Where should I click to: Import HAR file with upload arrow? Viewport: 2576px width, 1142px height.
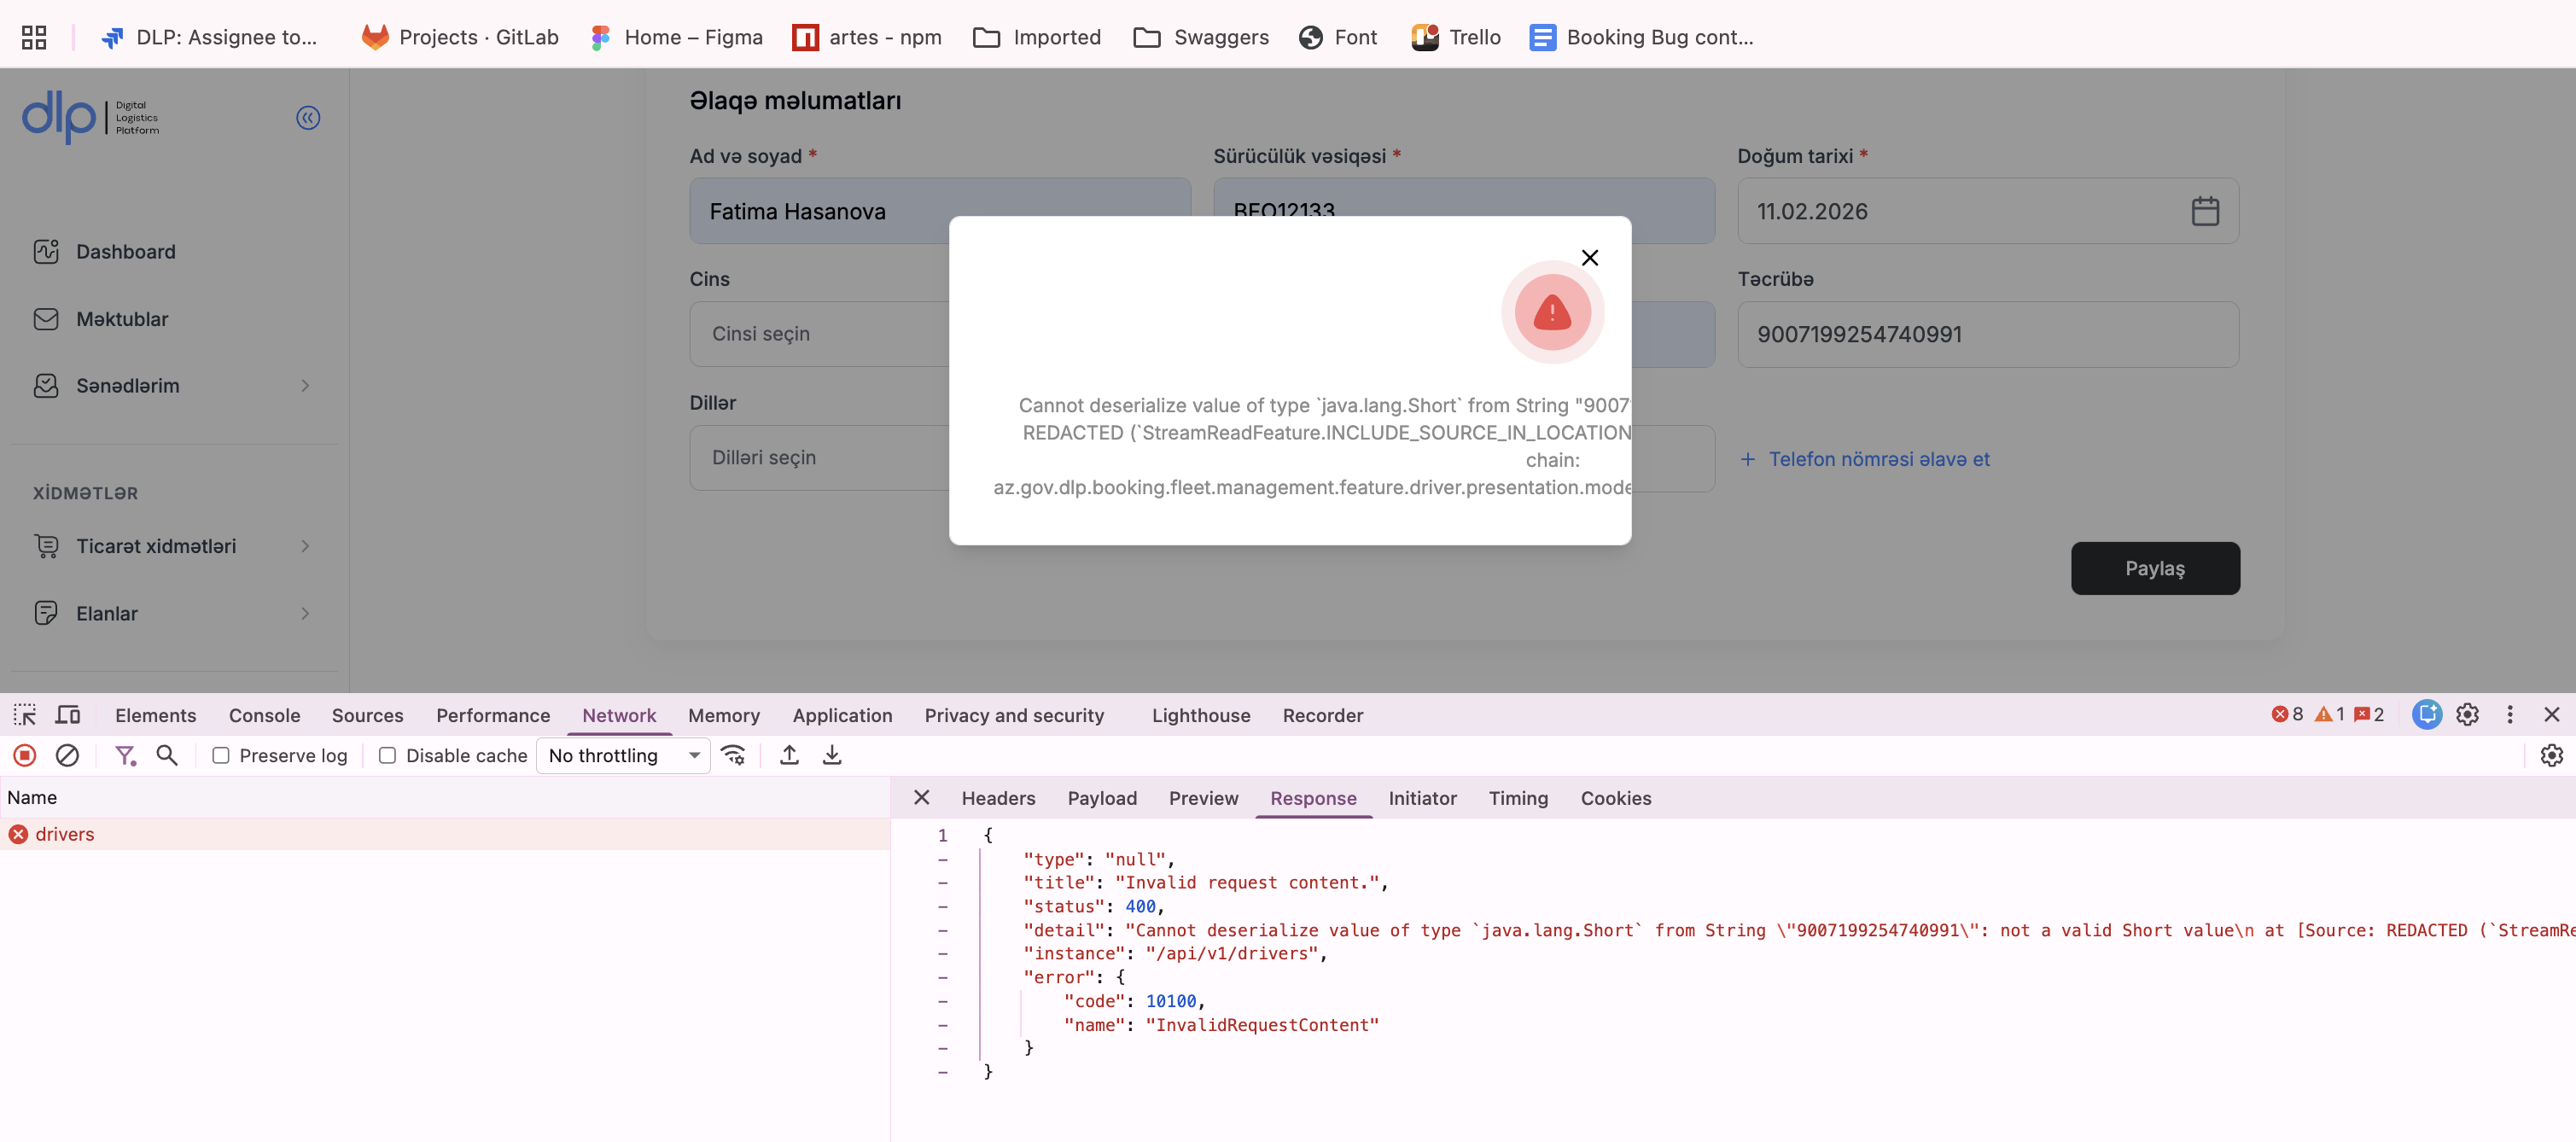click(x=789, y=756)
